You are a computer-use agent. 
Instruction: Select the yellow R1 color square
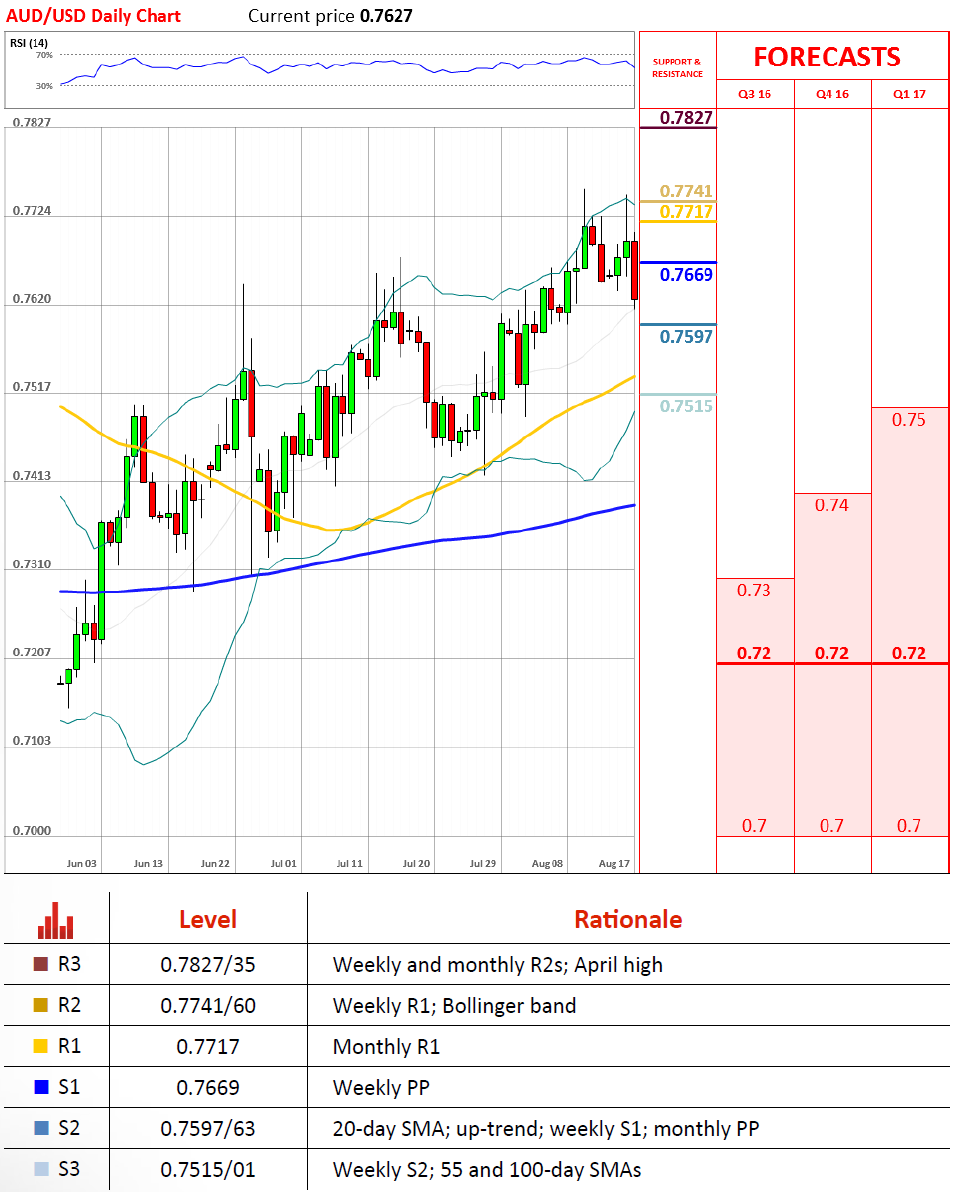40,1047
